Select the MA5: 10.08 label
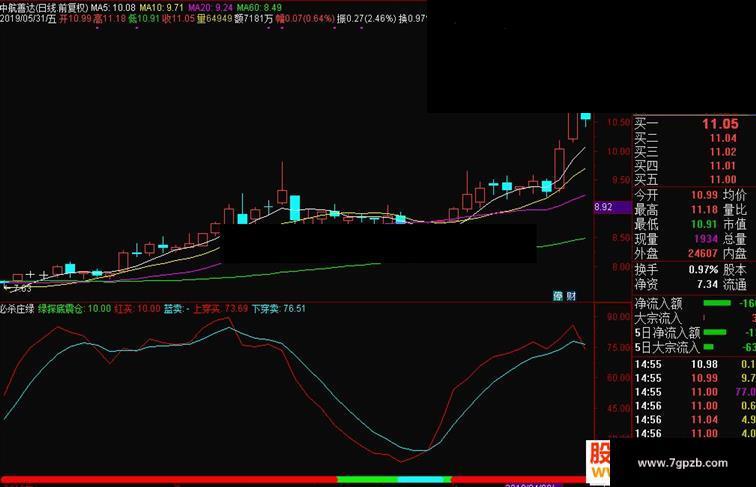The height and width of the screenshot is (487, 756). [x=113, y=8]
